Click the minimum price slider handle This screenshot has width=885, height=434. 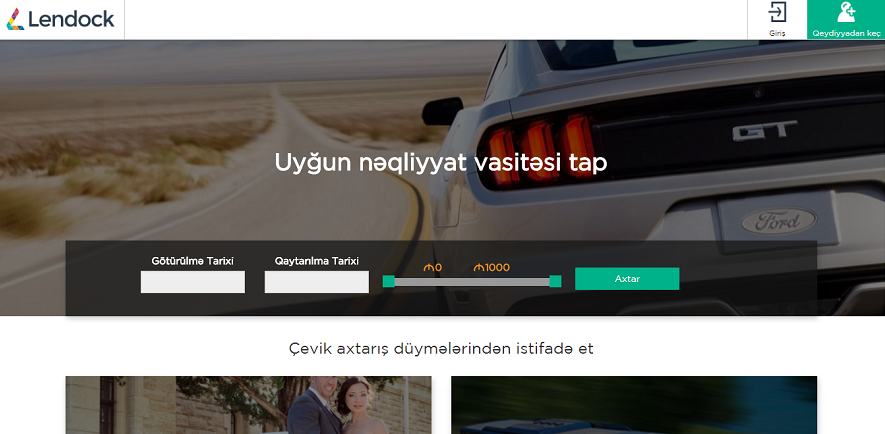tap(388, 281)
